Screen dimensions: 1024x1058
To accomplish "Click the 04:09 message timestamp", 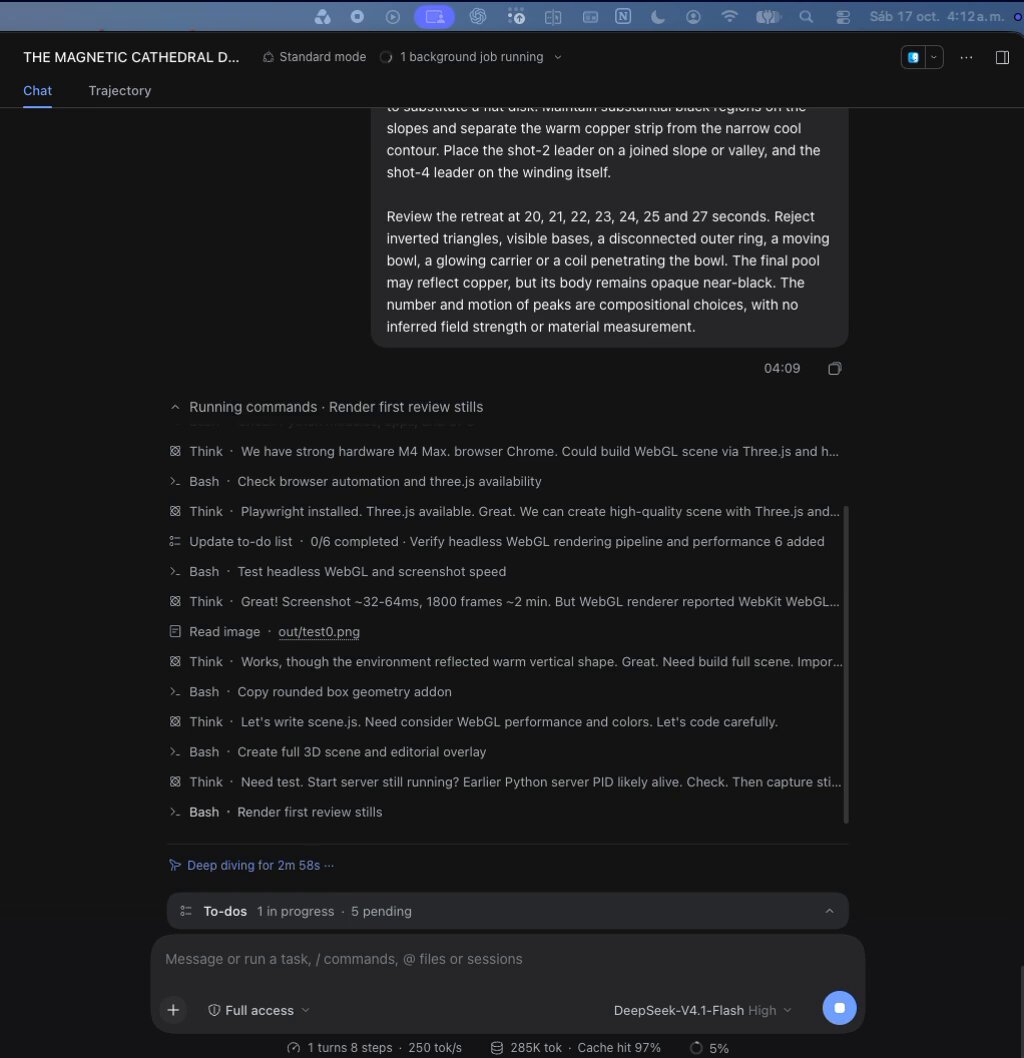I will [782, 368].
